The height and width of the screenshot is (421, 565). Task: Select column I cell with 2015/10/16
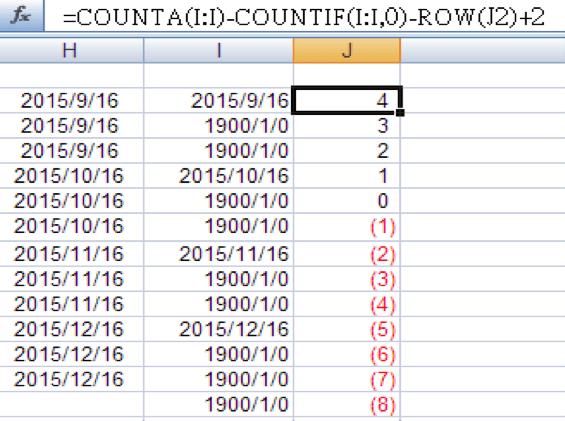(218, 176)
